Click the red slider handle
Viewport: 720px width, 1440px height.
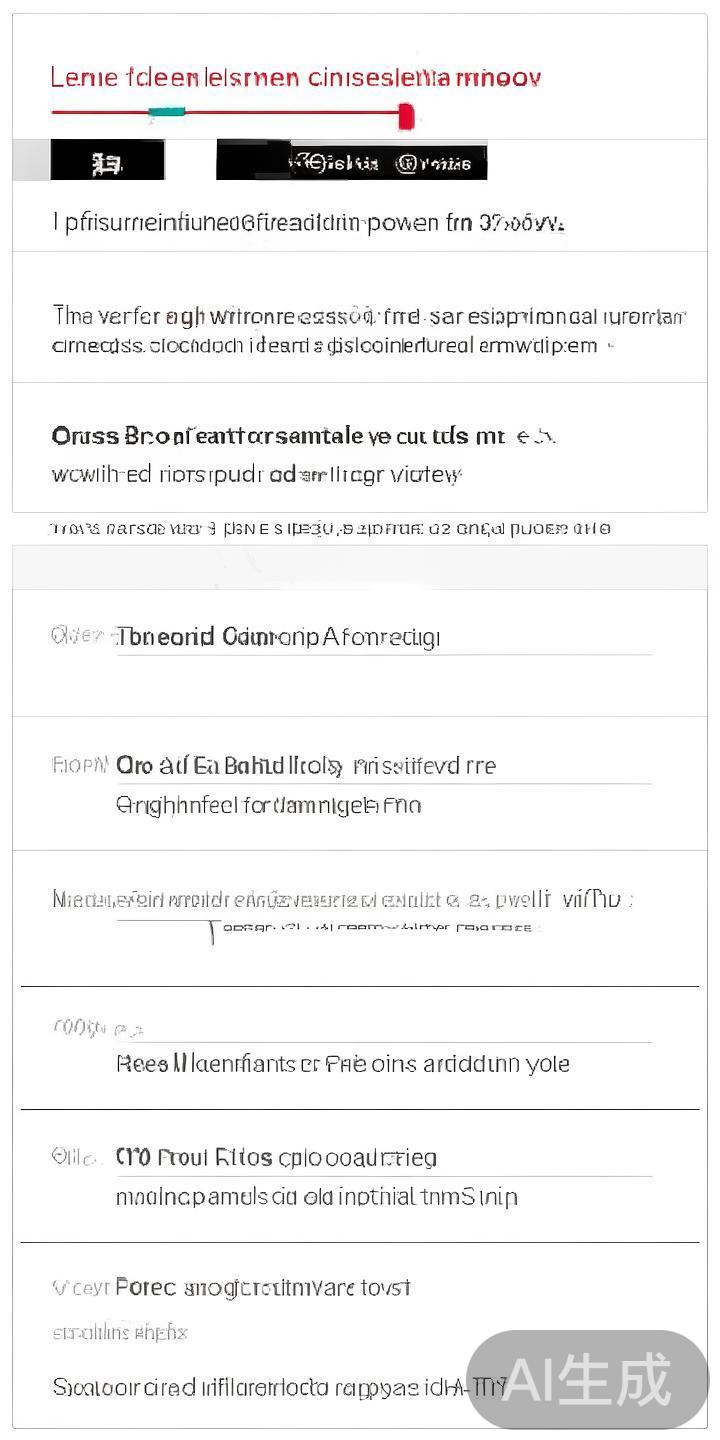(x=406, y=116)
